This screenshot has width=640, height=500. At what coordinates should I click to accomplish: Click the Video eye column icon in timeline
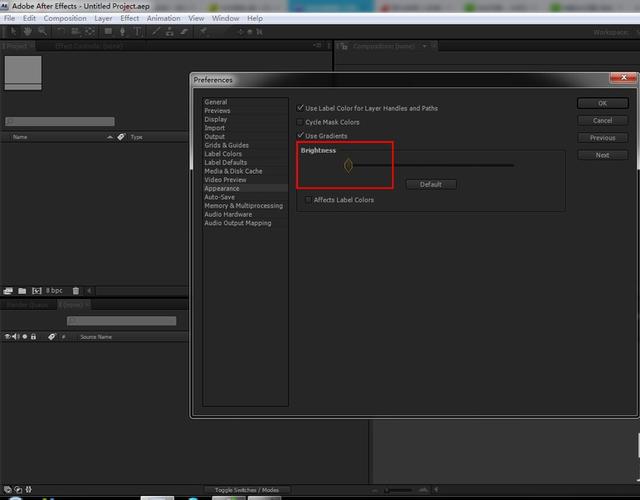(7, 336)
